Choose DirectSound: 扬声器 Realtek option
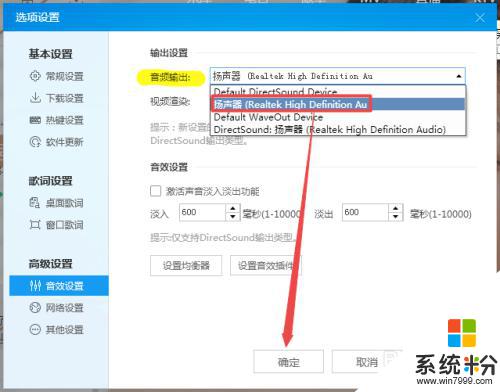Image resolution: width=500 pixels, height=392 pixels. 338,129
